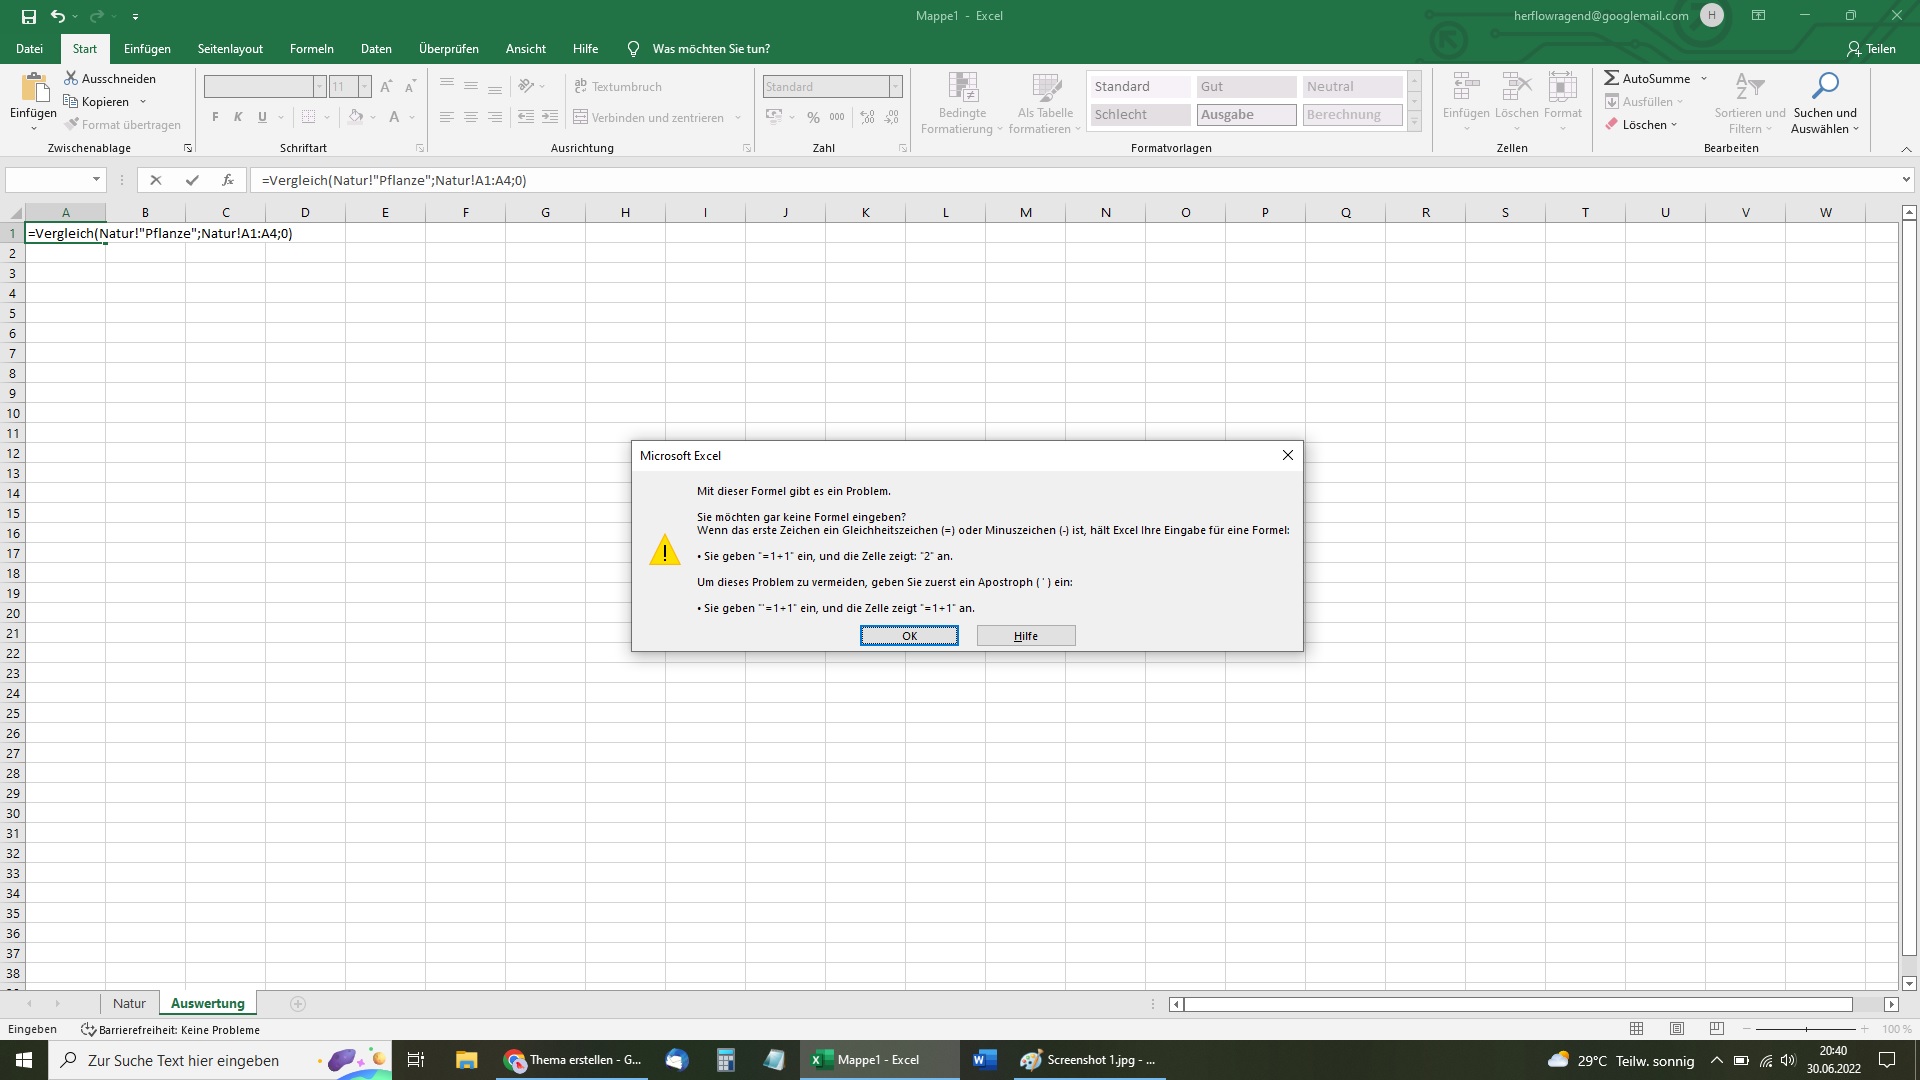Increase font size with large A icon

(386, 87)
